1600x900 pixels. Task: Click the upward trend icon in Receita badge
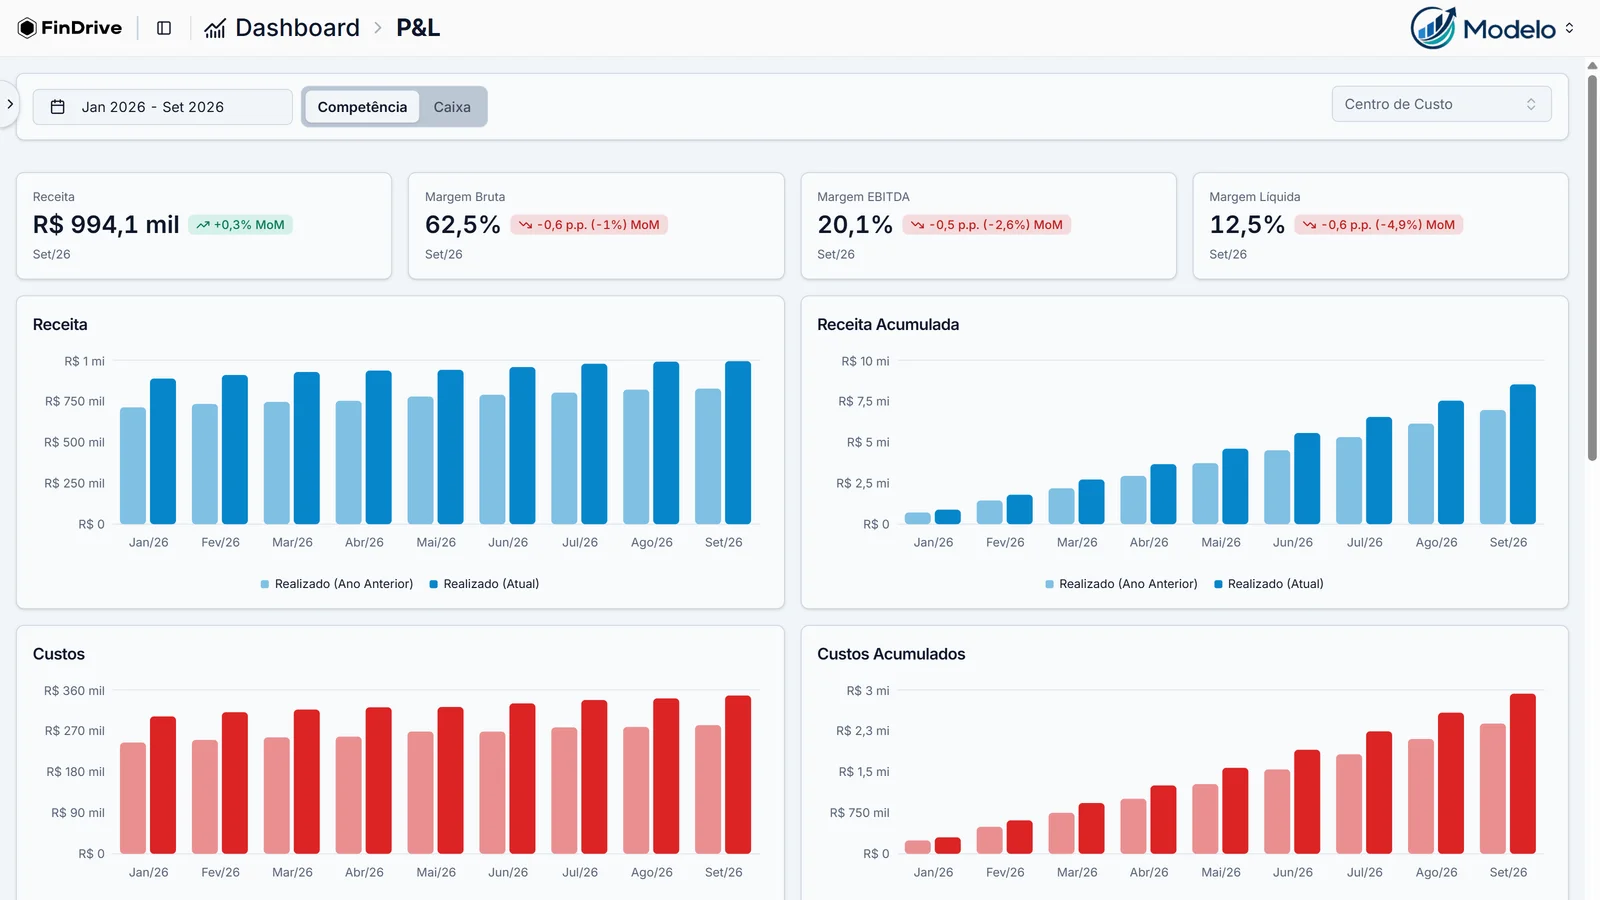pyautogui.click(x=203, y=225)
